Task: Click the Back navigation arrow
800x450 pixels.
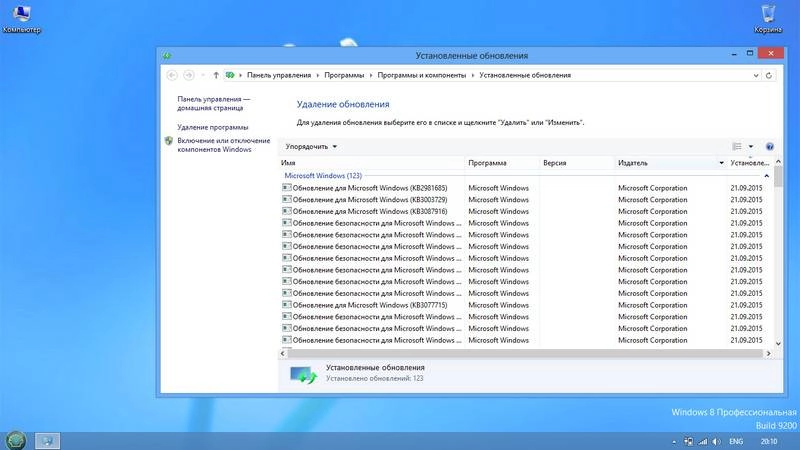Action: (x=172, y=75)
